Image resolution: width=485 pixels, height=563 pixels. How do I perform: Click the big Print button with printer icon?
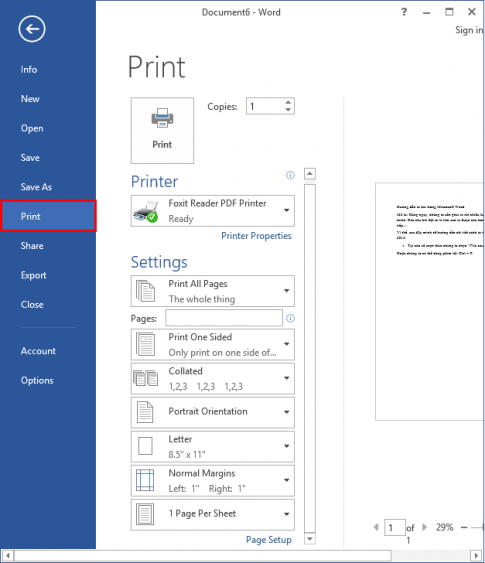point(162,130)
